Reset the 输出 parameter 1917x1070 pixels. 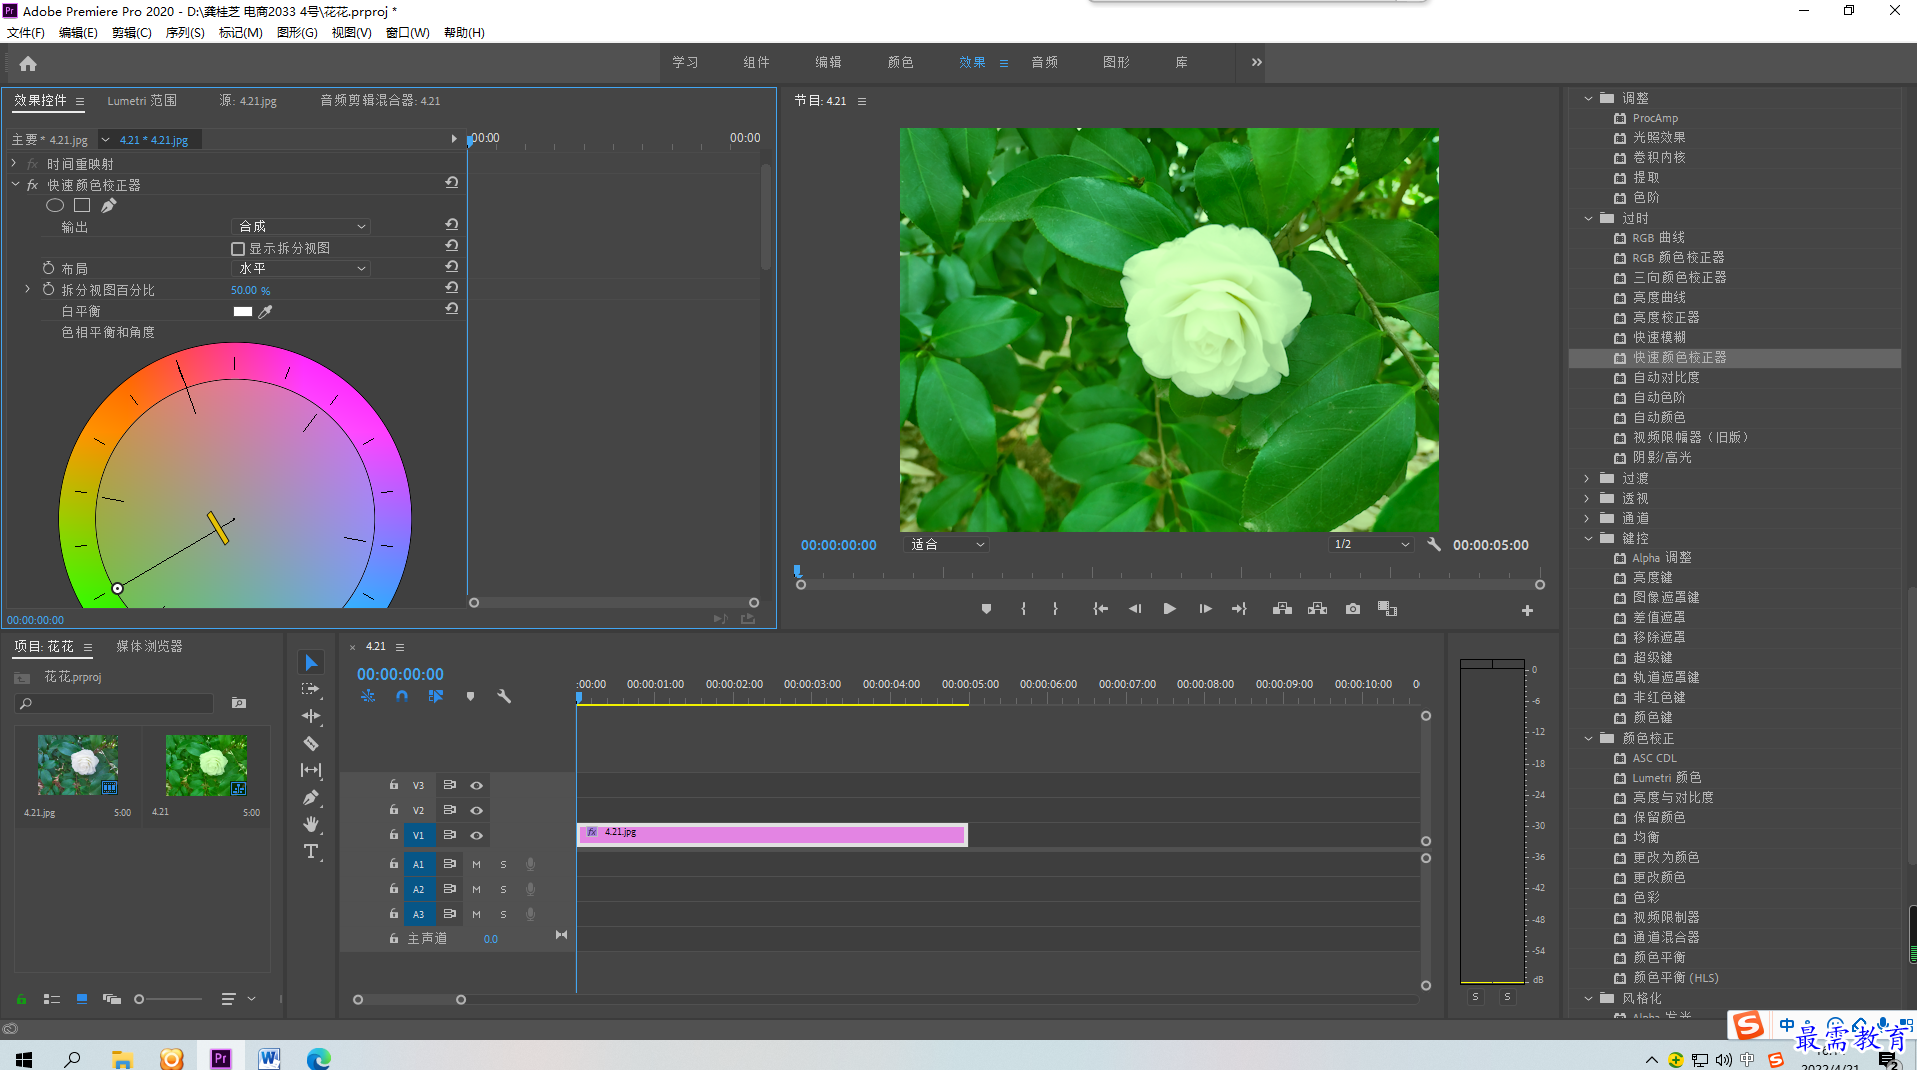click(x=452, y=225)
